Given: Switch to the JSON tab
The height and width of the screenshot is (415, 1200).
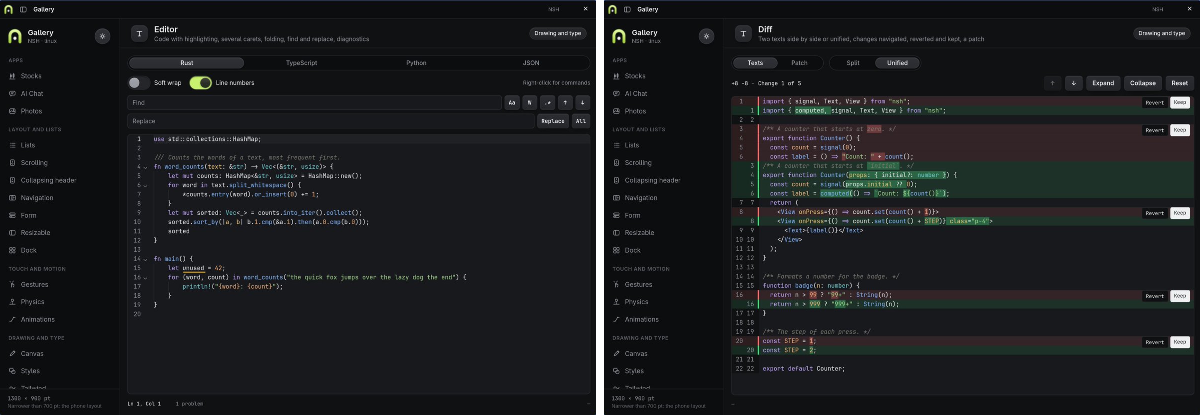Looking at the screenshot, I should coord(531,62).
